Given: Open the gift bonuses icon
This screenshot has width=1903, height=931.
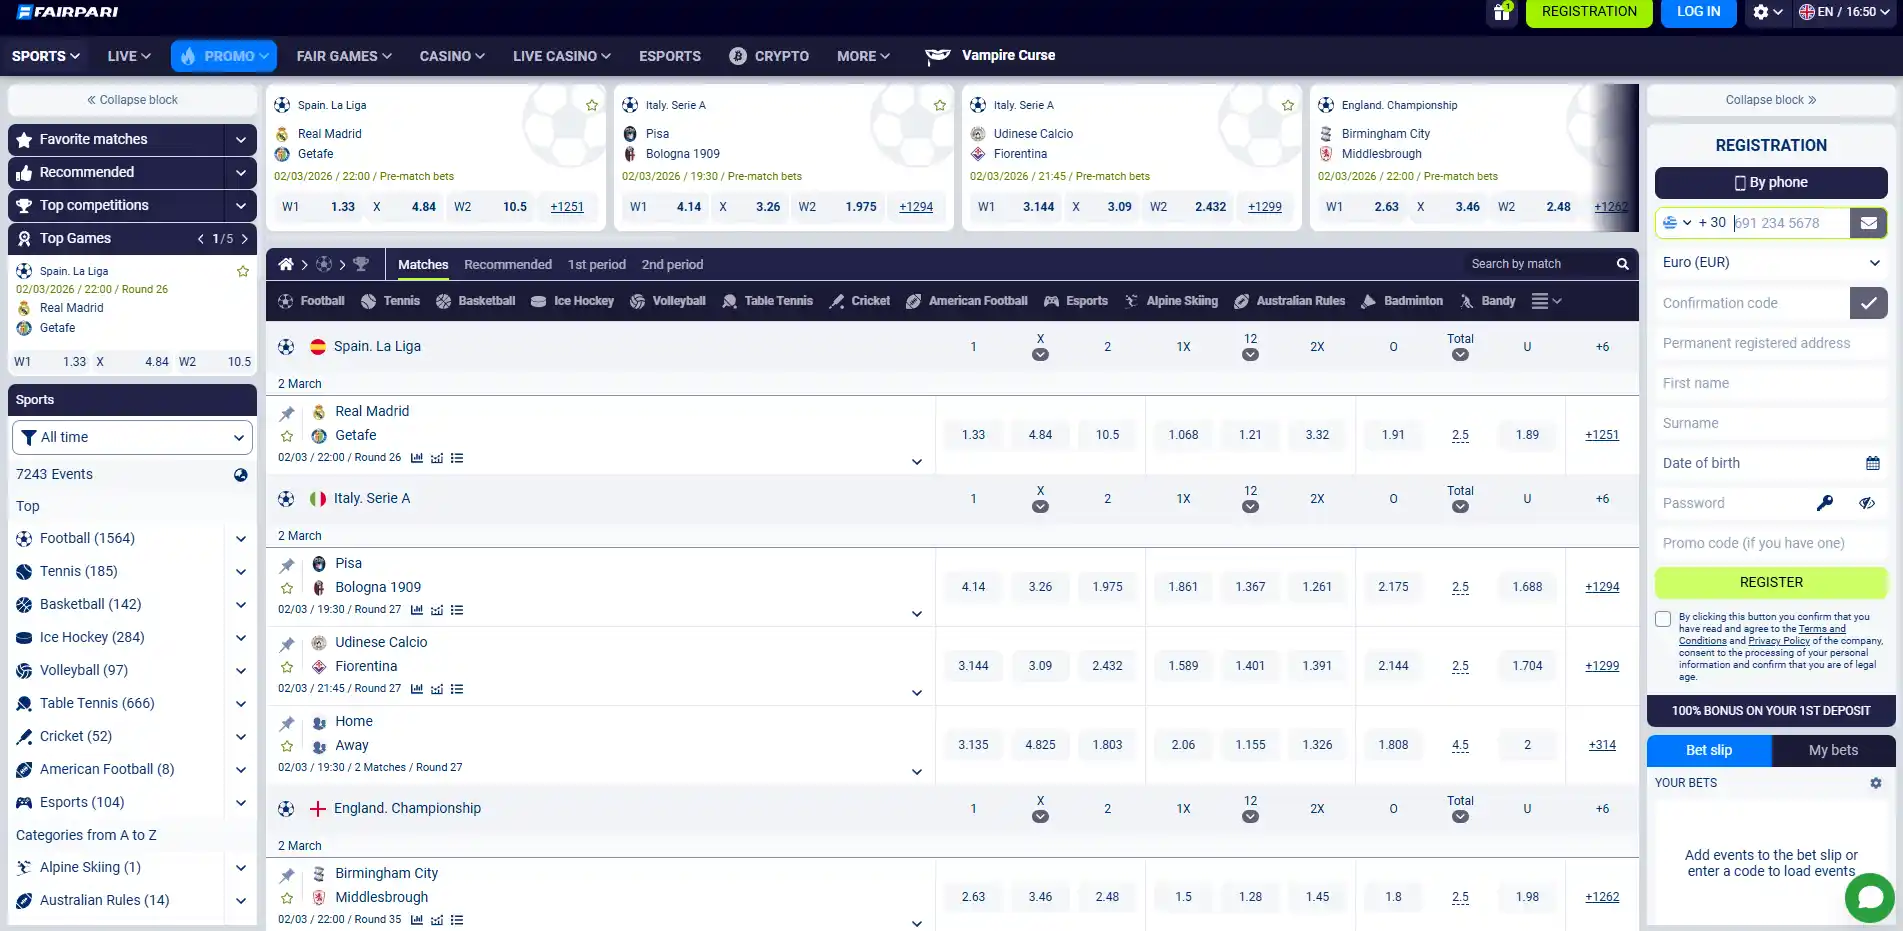Looking at the screenshot, I should 1501,12.
